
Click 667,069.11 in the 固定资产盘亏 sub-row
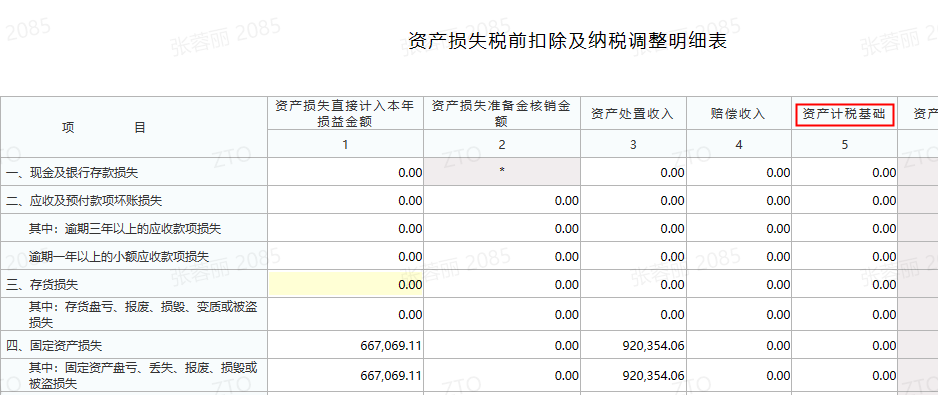point(392,376)
